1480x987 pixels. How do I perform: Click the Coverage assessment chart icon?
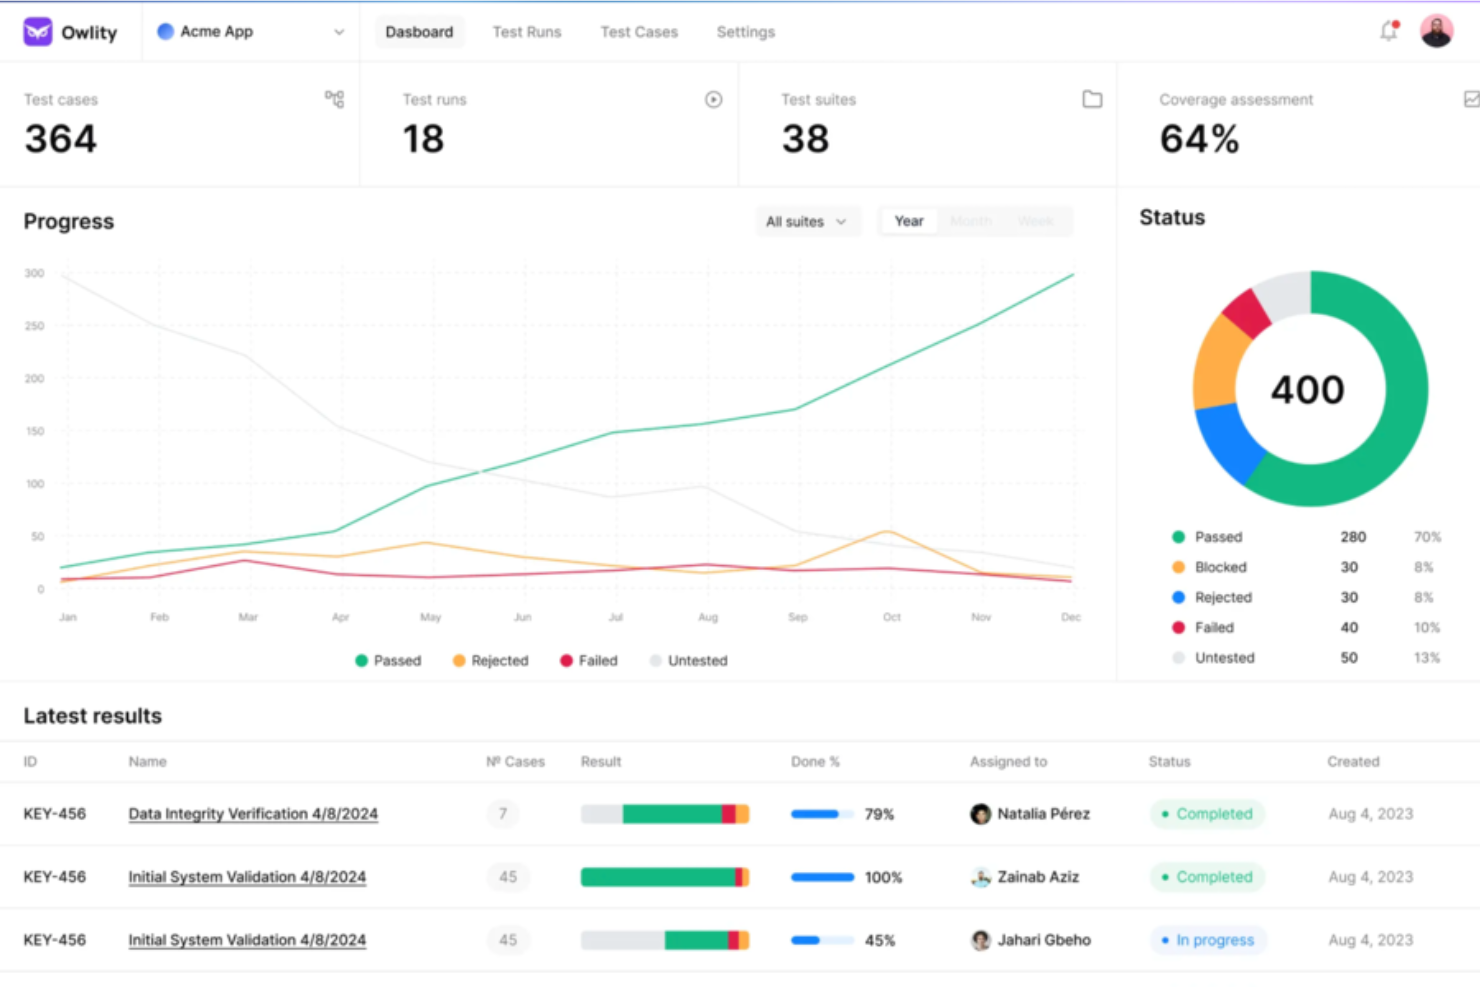1471,98
